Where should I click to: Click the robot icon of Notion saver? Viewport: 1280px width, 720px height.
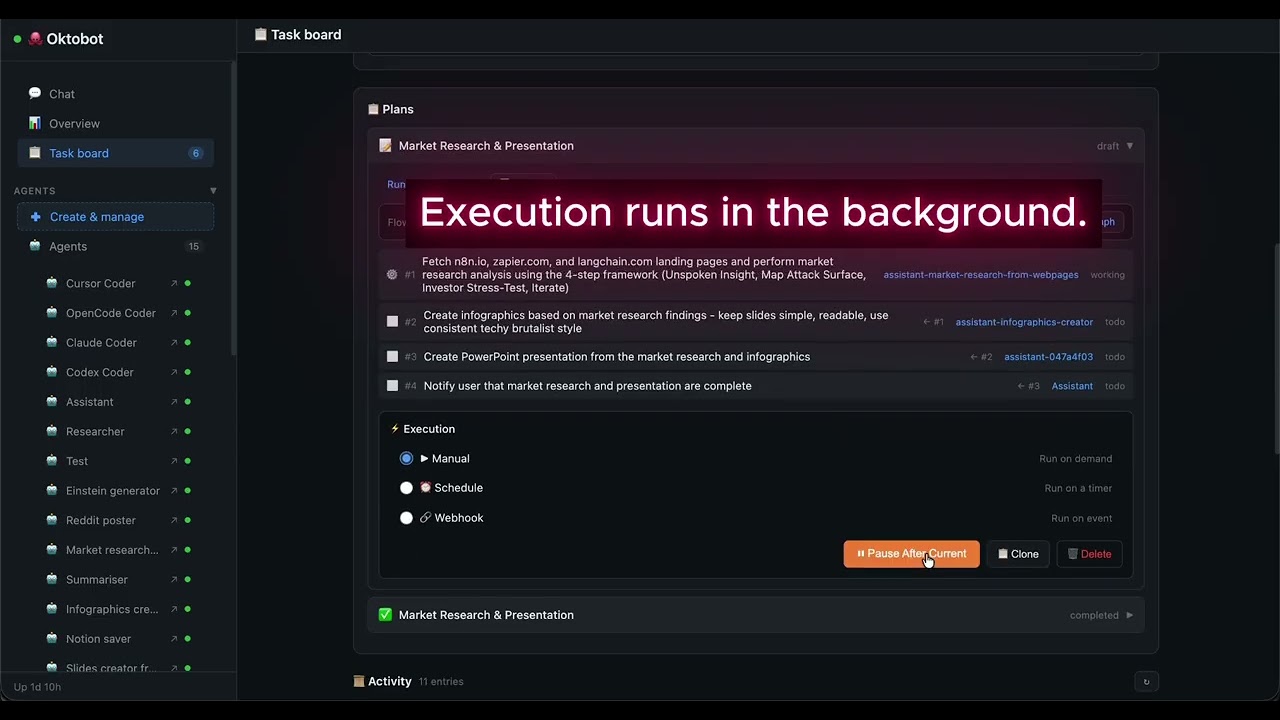52,638
